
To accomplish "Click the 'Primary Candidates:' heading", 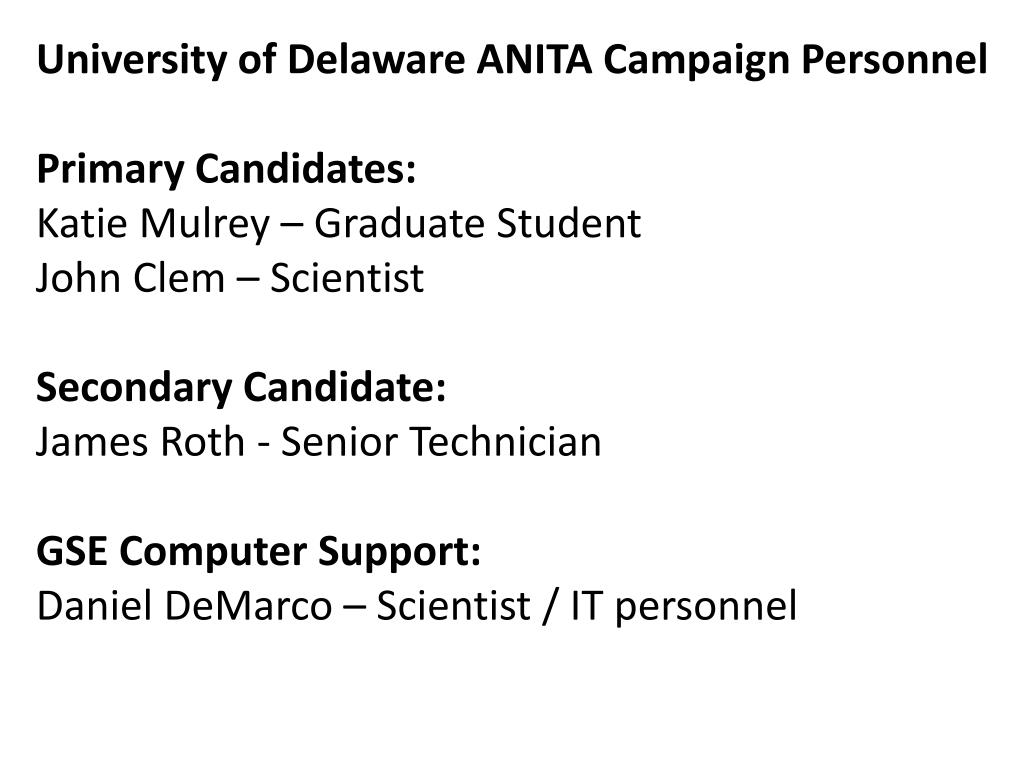I will point(226,169).
